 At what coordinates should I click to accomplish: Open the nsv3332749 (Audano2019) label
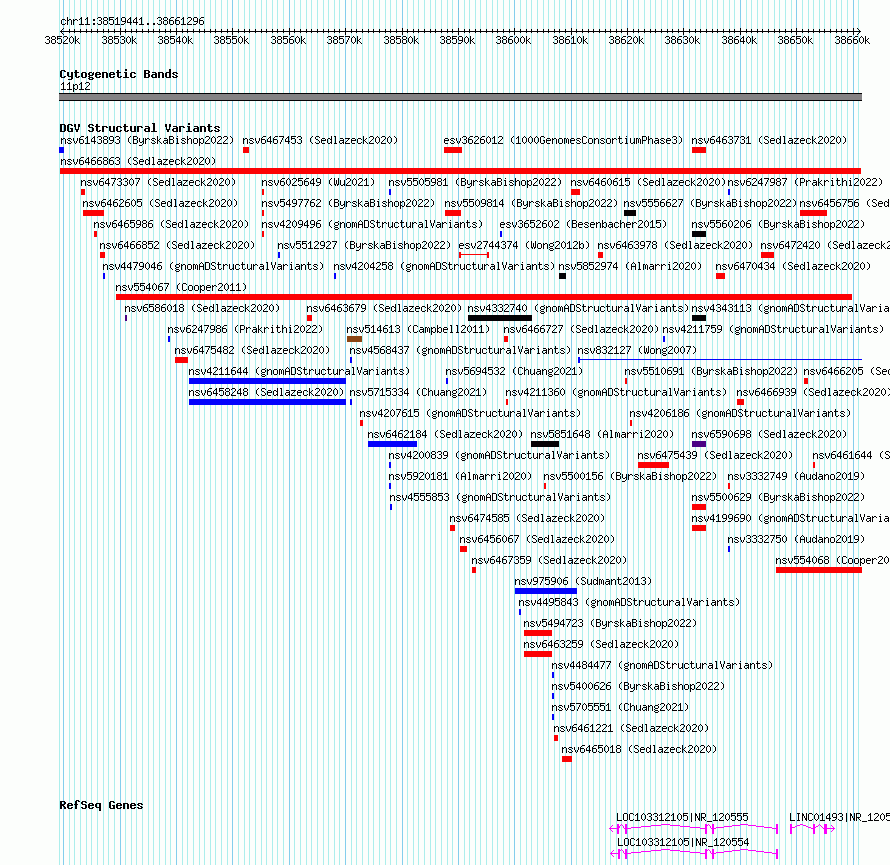[796, 476]
